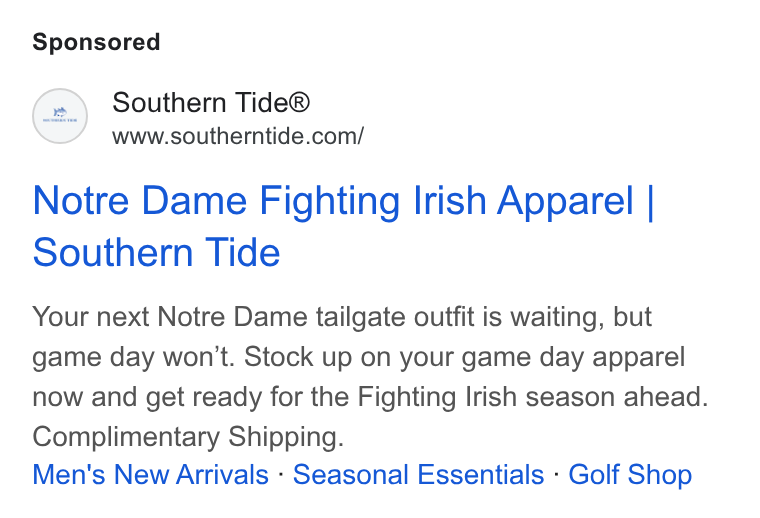Open the Notre Dame Fighting Irish Apparel headline
This screenshot has height=518, width=760.
click(343, 226)
